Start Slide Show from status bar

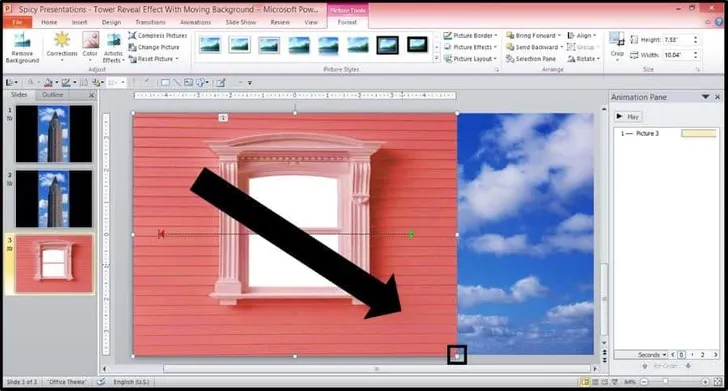click(x=615, y=382)
